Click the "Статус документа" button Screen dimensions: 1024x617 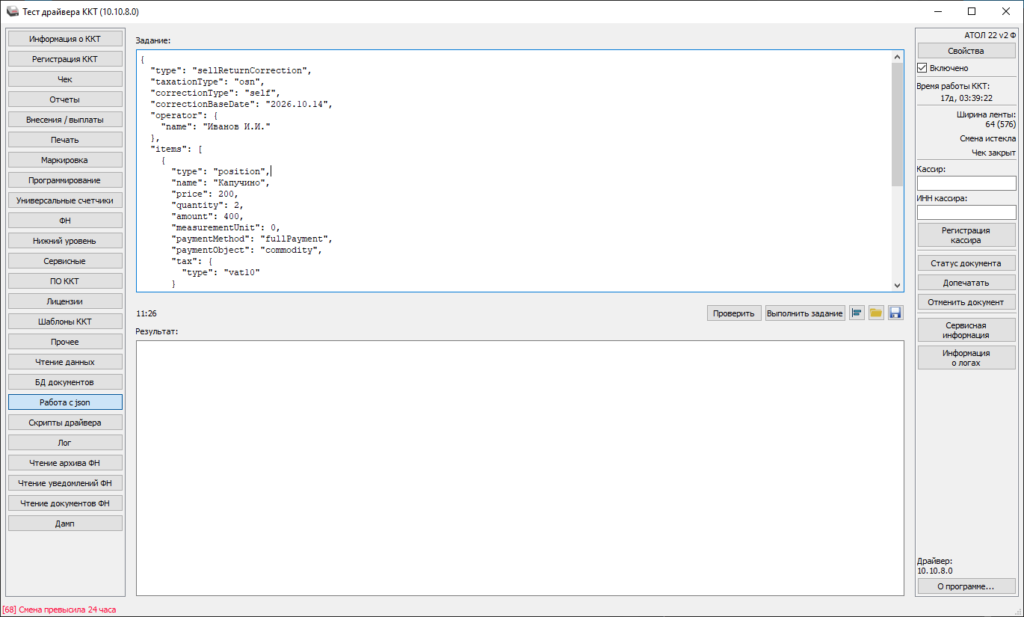(x=966, y=263)
